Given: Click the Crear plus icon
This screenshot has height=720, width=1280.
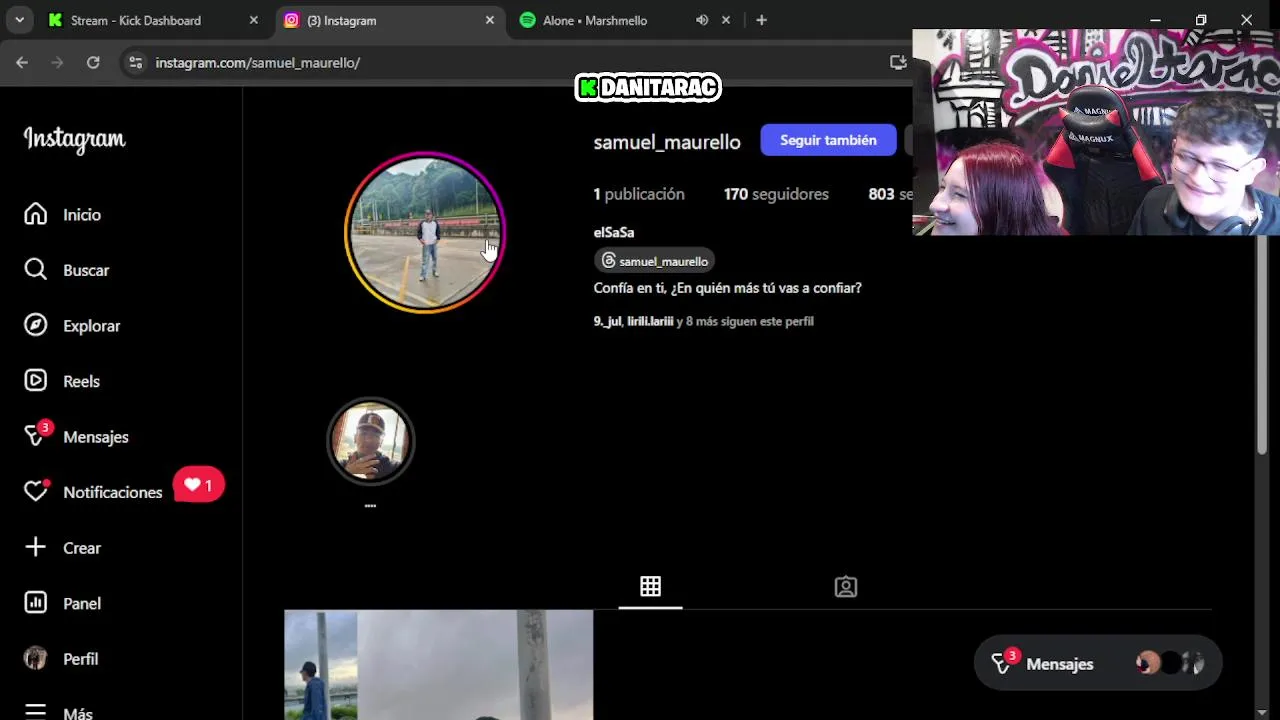Looking at the screenshot, I should pos(36,547).
